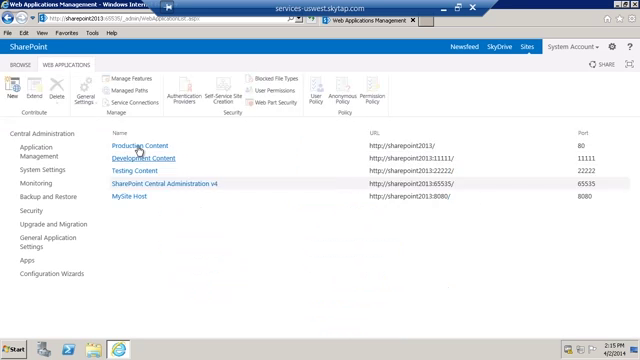
Task: Open Server Manager on the taskbar
Action: coord(44,349)
